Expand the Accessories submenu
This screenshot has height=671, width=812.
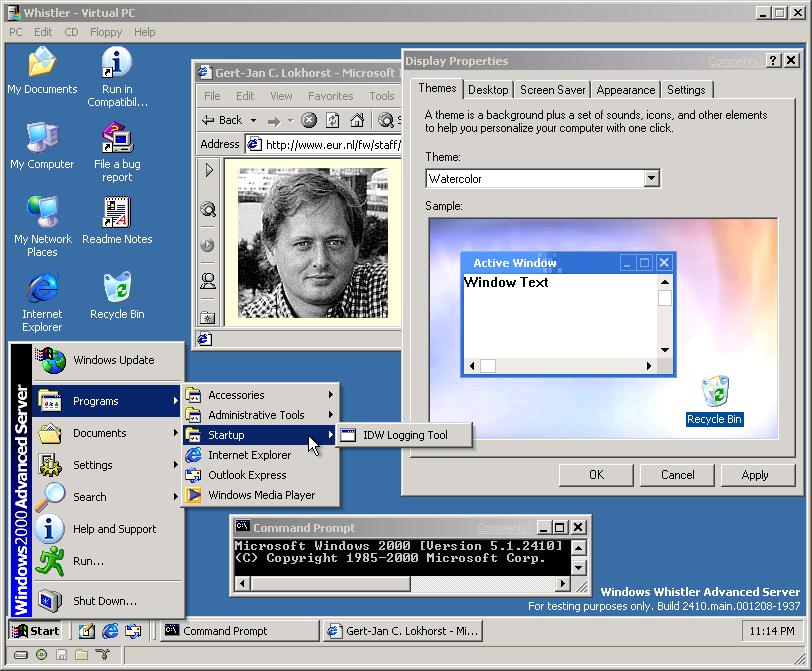click(x=261, y=395)
